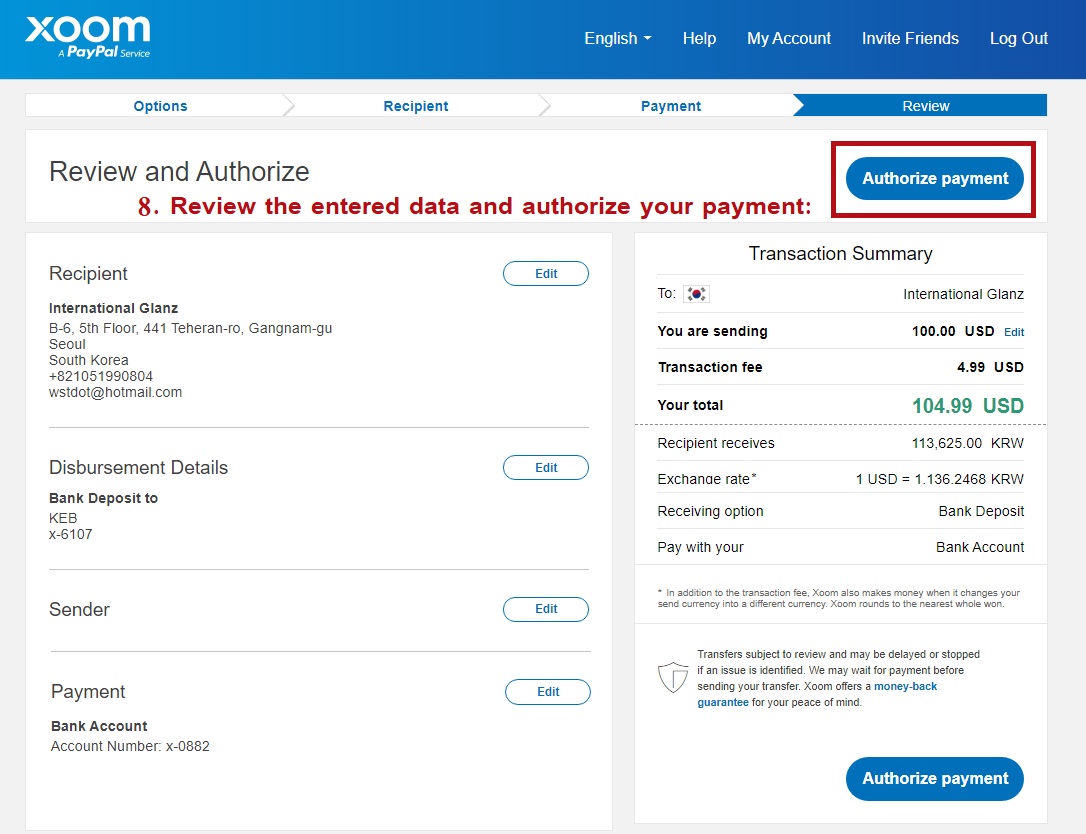Image resolution: width=1086 pixels, height=834 pixels.
Task: Click the International Glanz recipient name
Action: 114,308
